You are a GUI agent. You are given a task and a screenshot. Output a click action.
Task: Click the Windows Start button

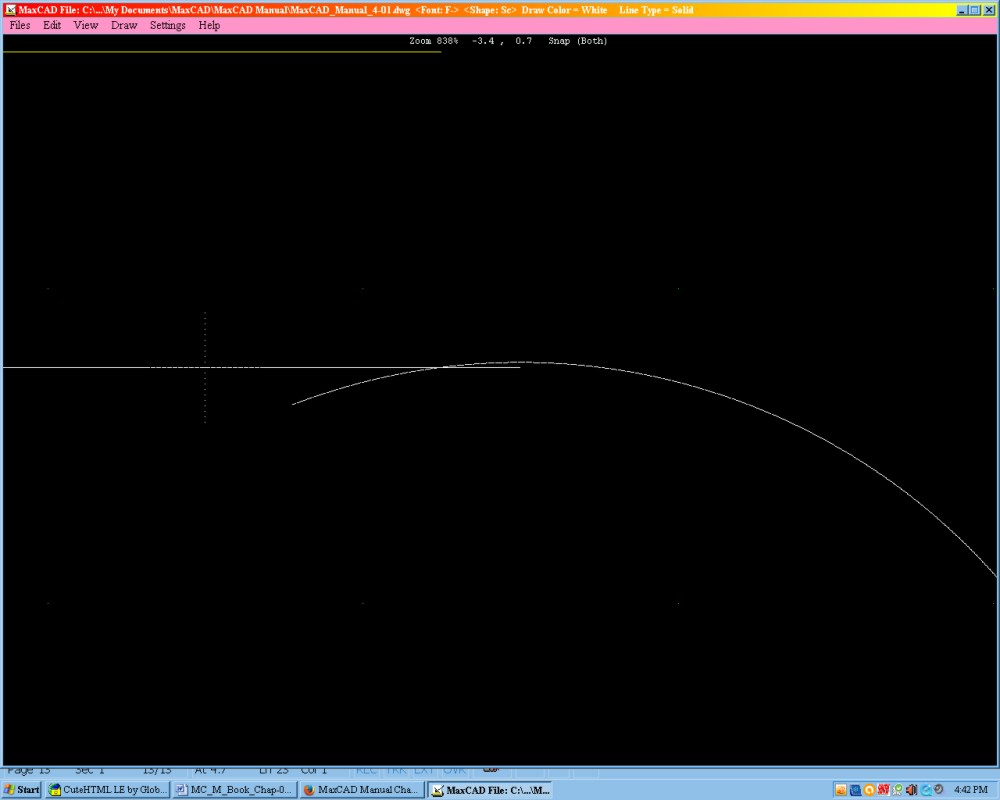coord(22,790)
